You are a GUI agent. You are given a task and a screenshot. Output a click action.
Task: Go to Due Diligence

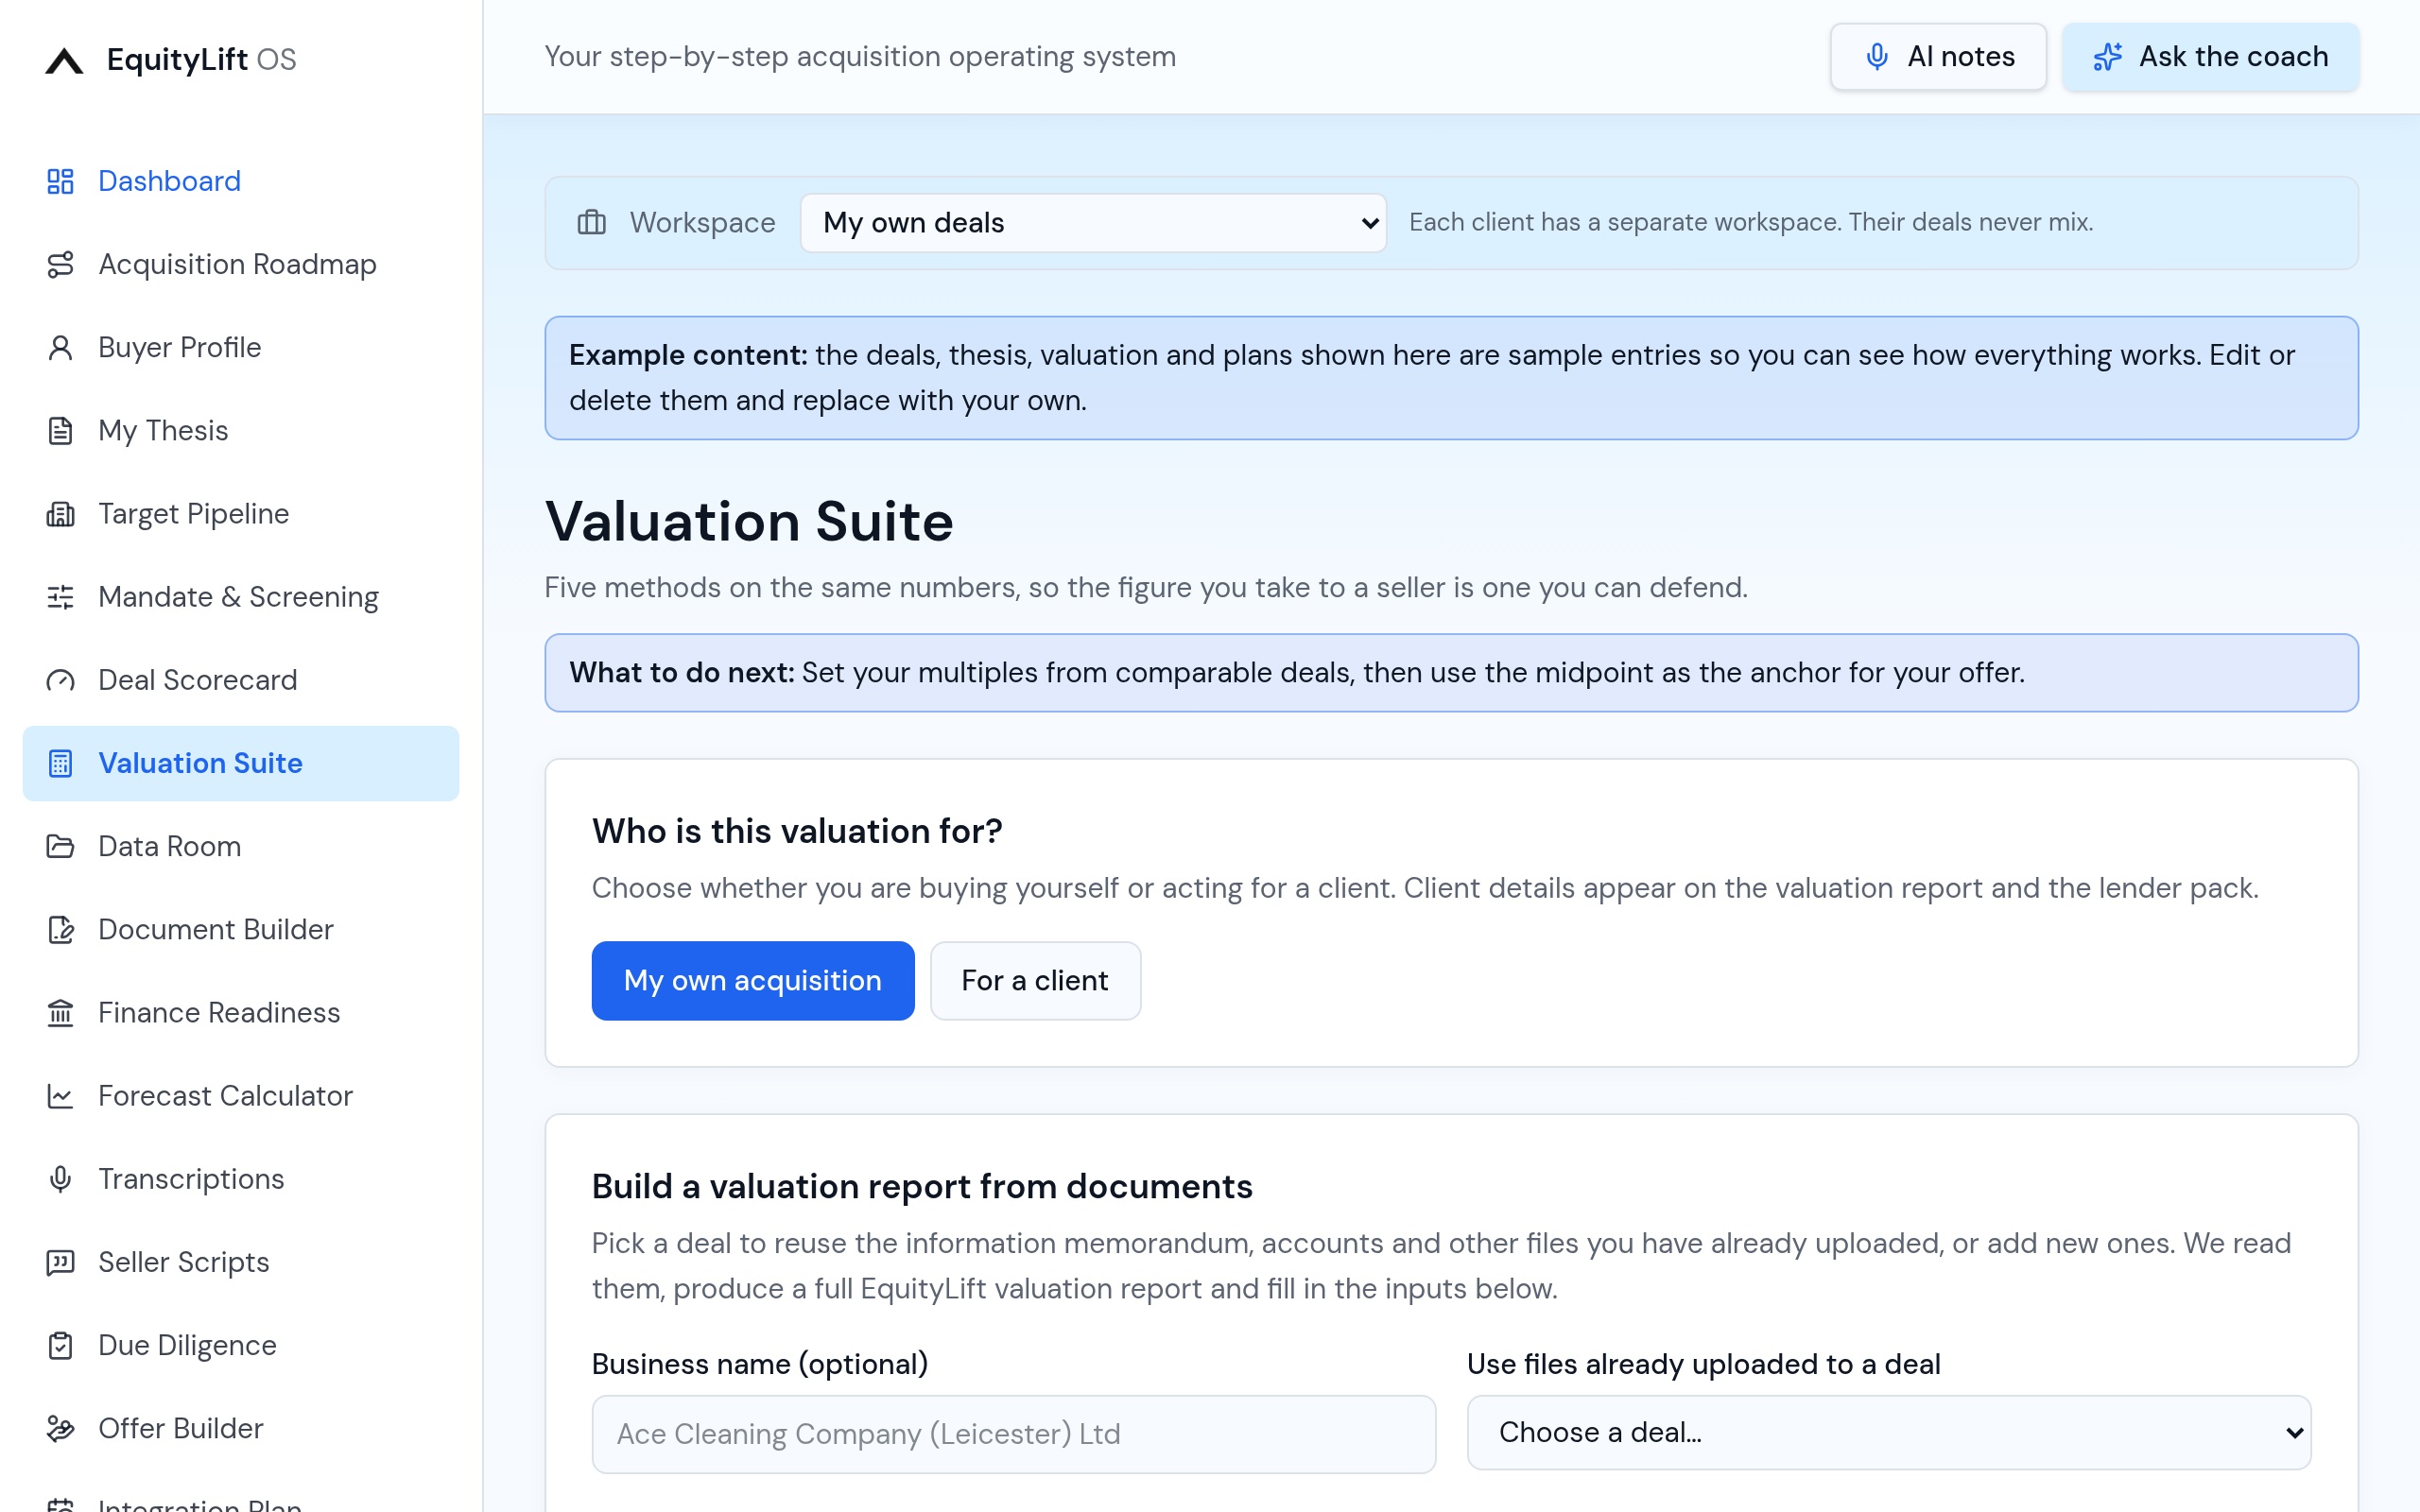coord(240,1345)
